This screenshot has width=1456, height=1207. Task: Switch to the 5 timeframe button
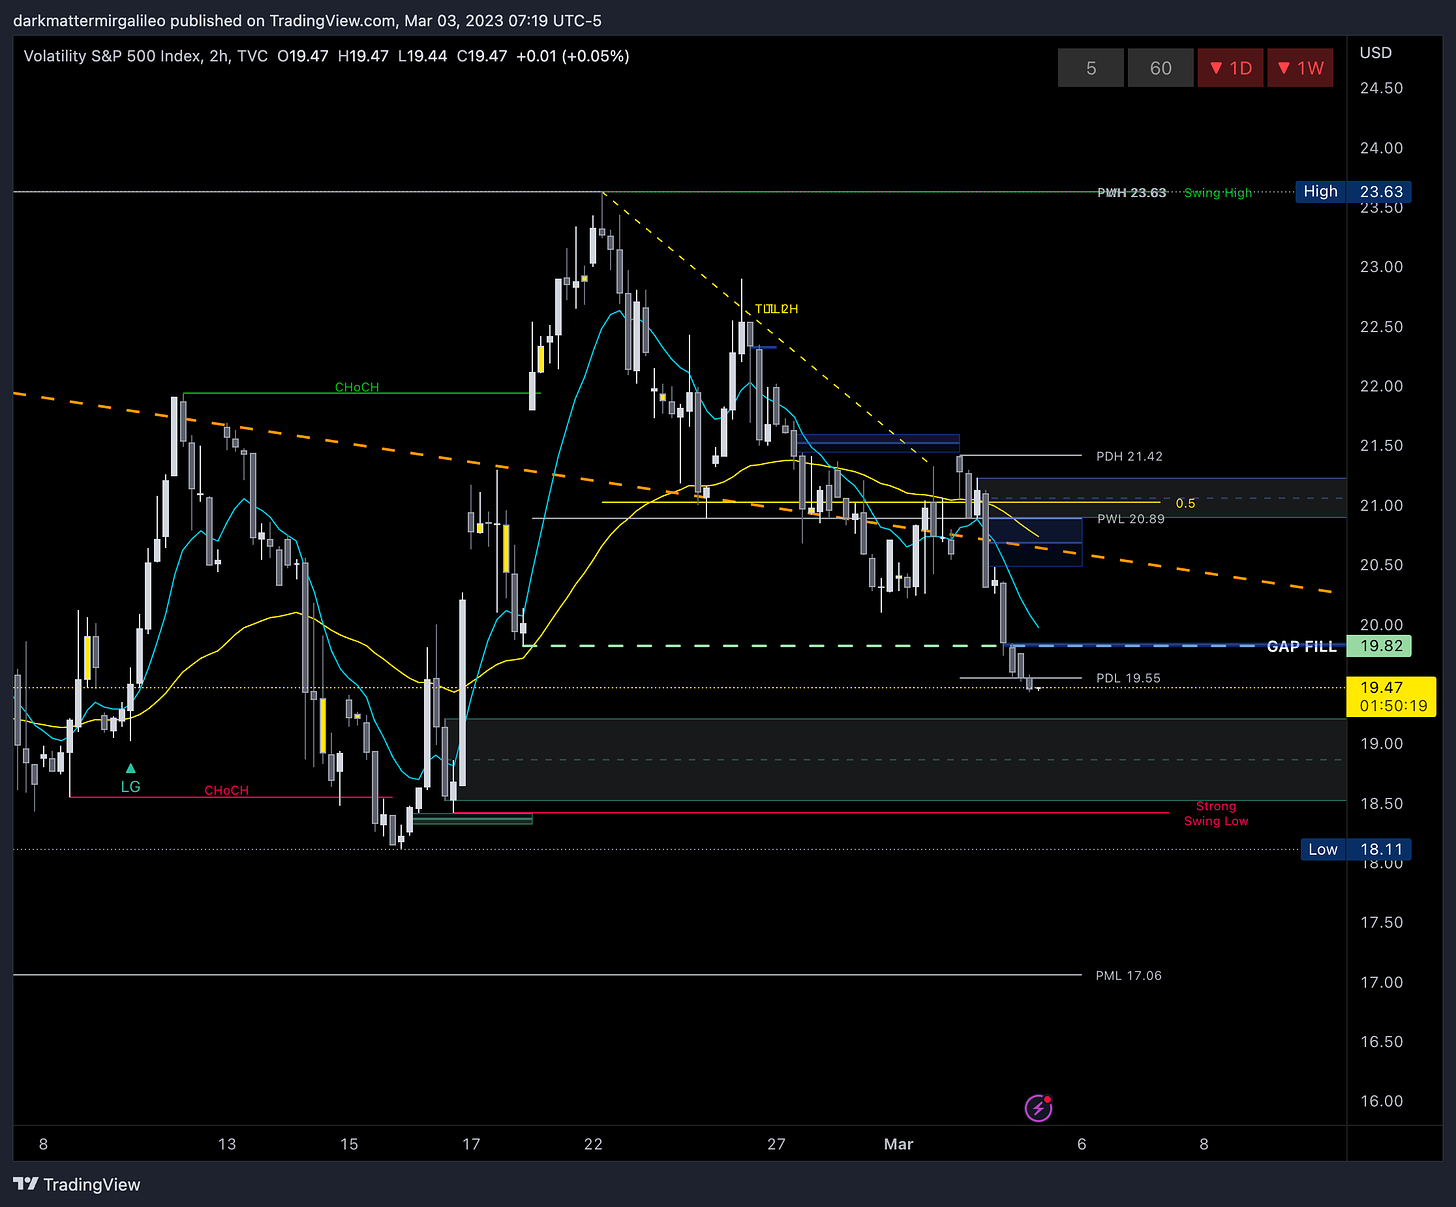[x=1091, y=68]
